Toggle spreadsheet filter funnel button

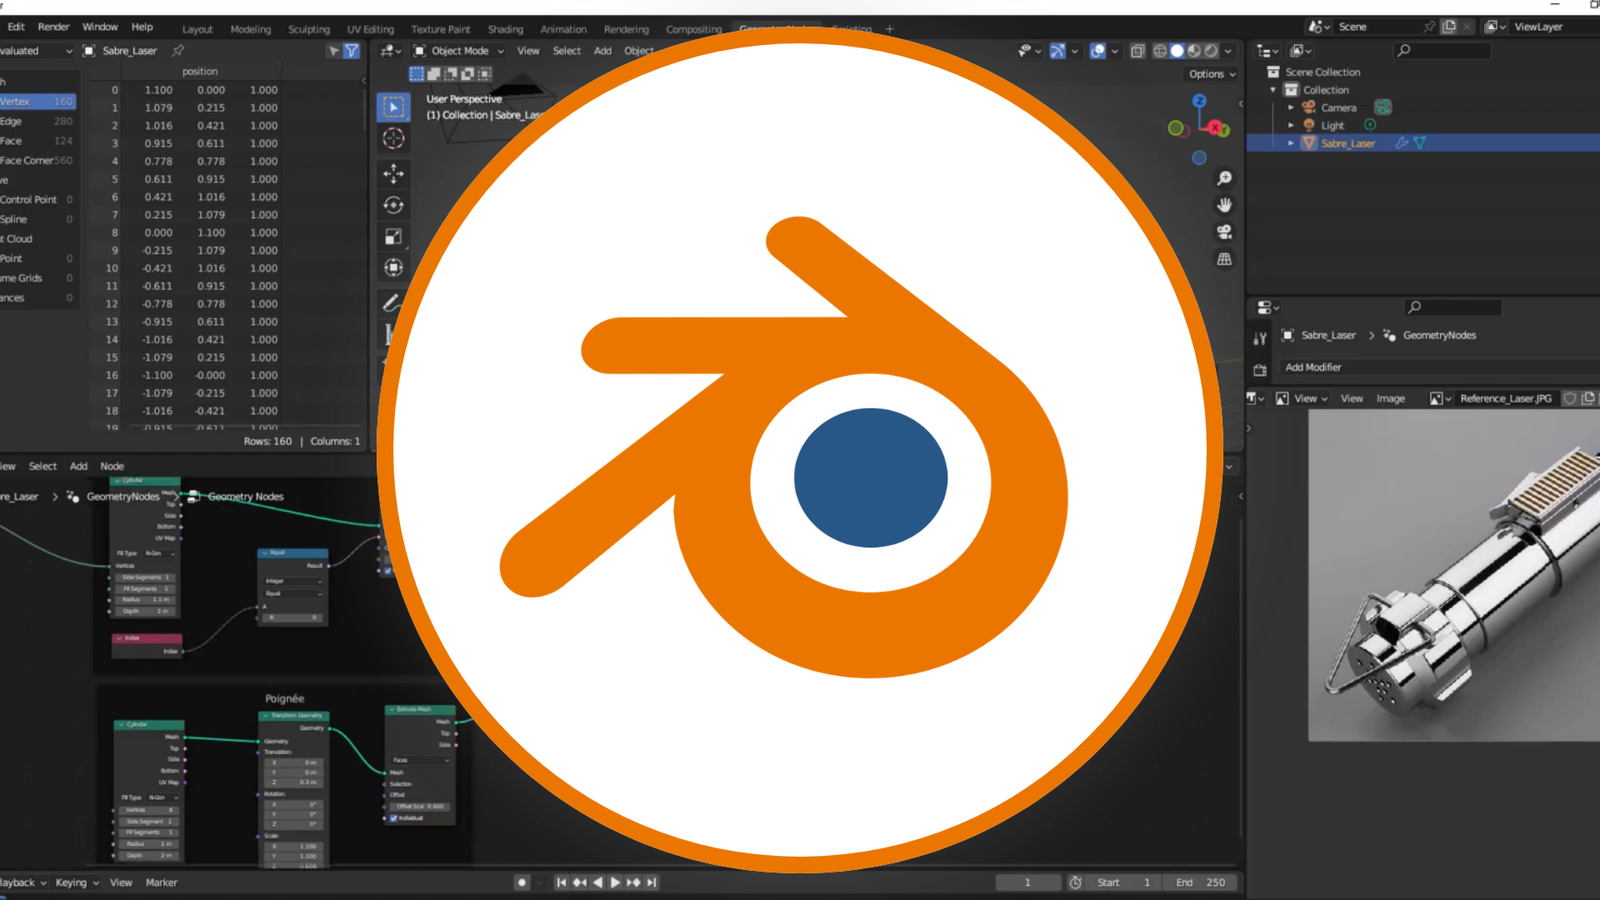(x=351, y=51)
